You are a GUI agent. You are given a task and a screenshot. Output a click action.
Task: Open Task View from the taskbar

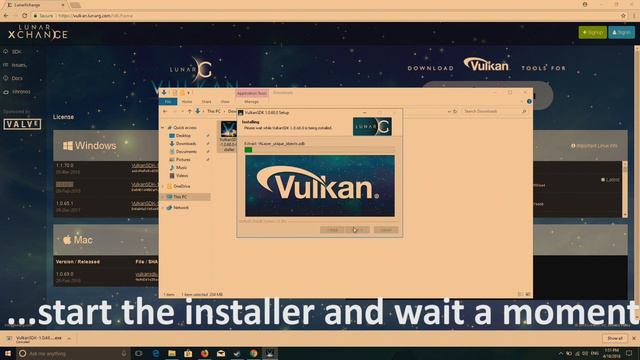click(x=139, y=353)
